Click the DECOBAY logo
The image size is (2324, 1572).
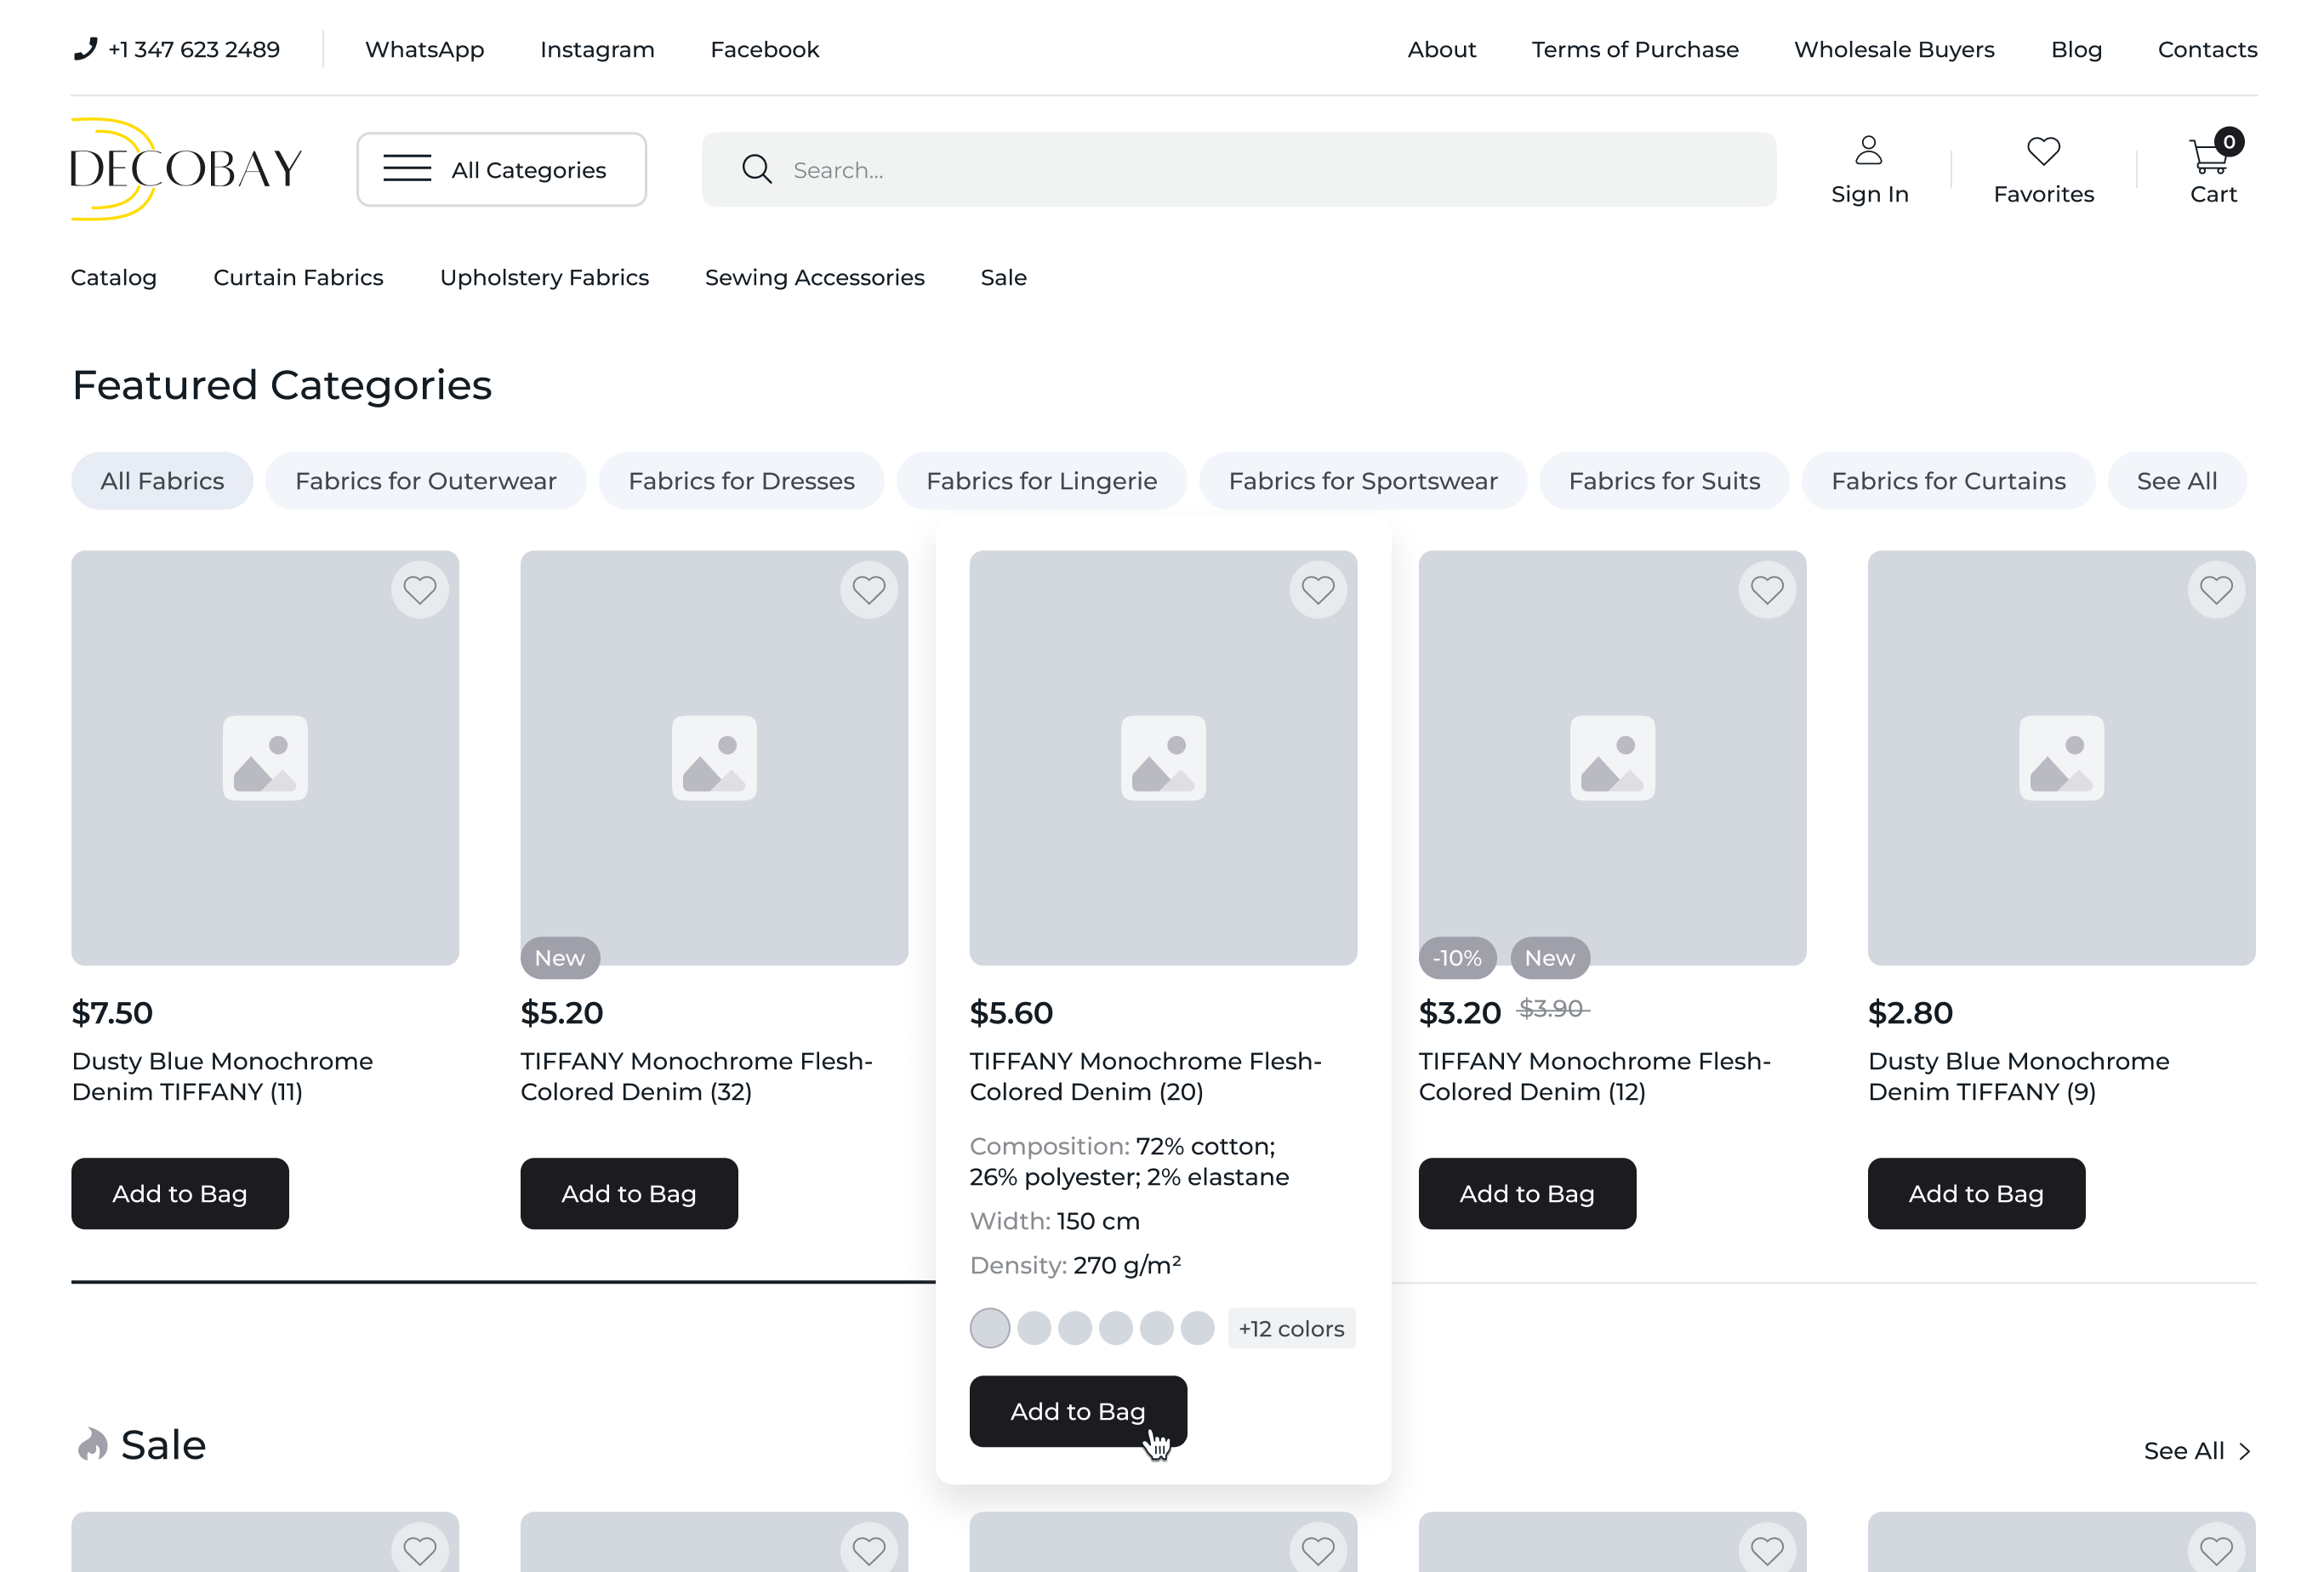pos(186,169)
